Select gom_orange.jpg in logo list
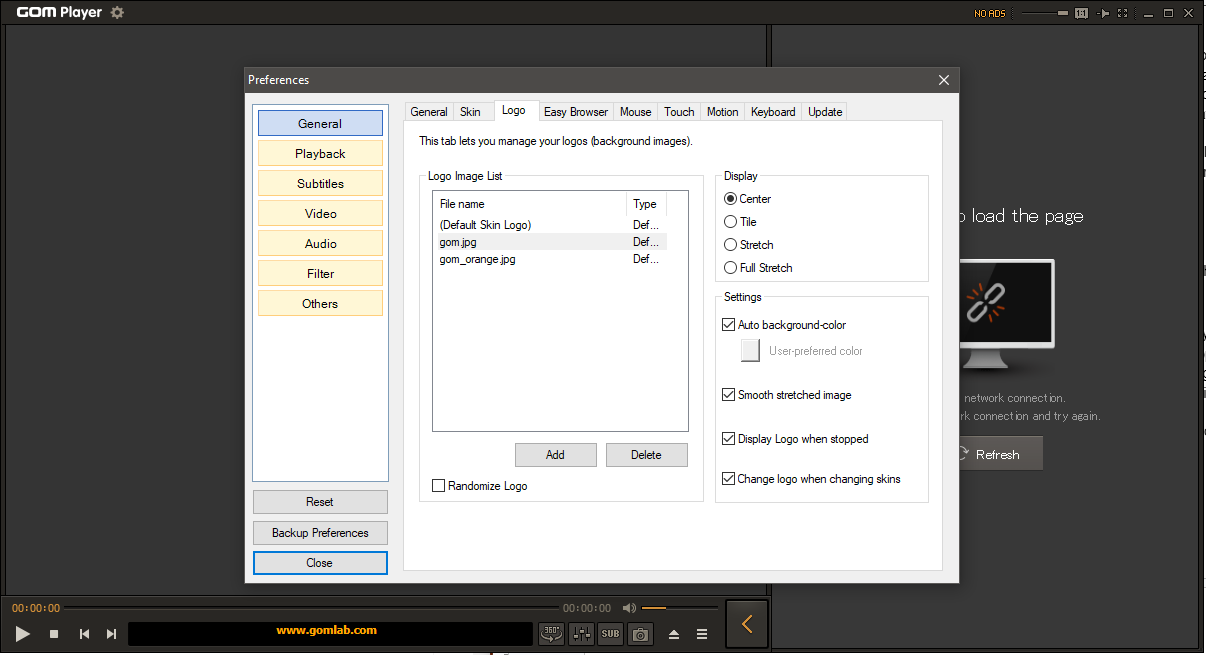The height and width of the screenshot is (655, 1206). pos(550,259)
